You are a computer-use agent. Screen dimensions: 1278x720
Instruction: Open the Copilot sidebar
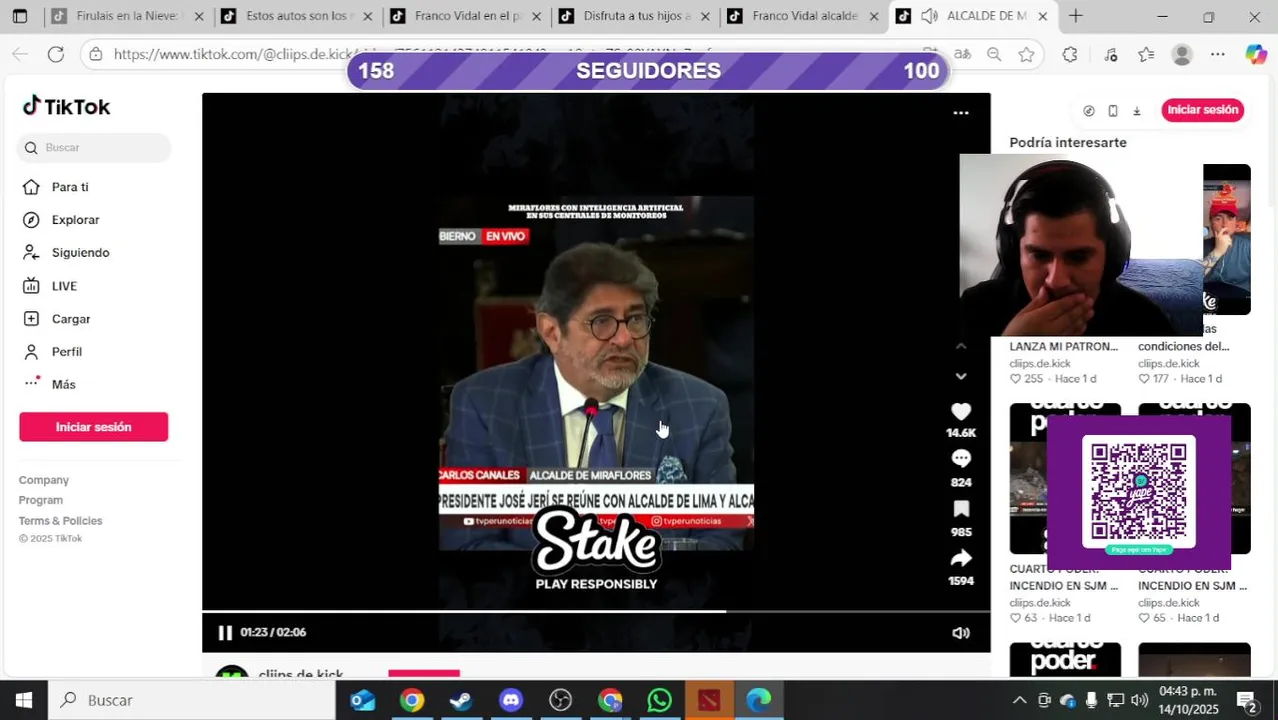point(1256,54)
